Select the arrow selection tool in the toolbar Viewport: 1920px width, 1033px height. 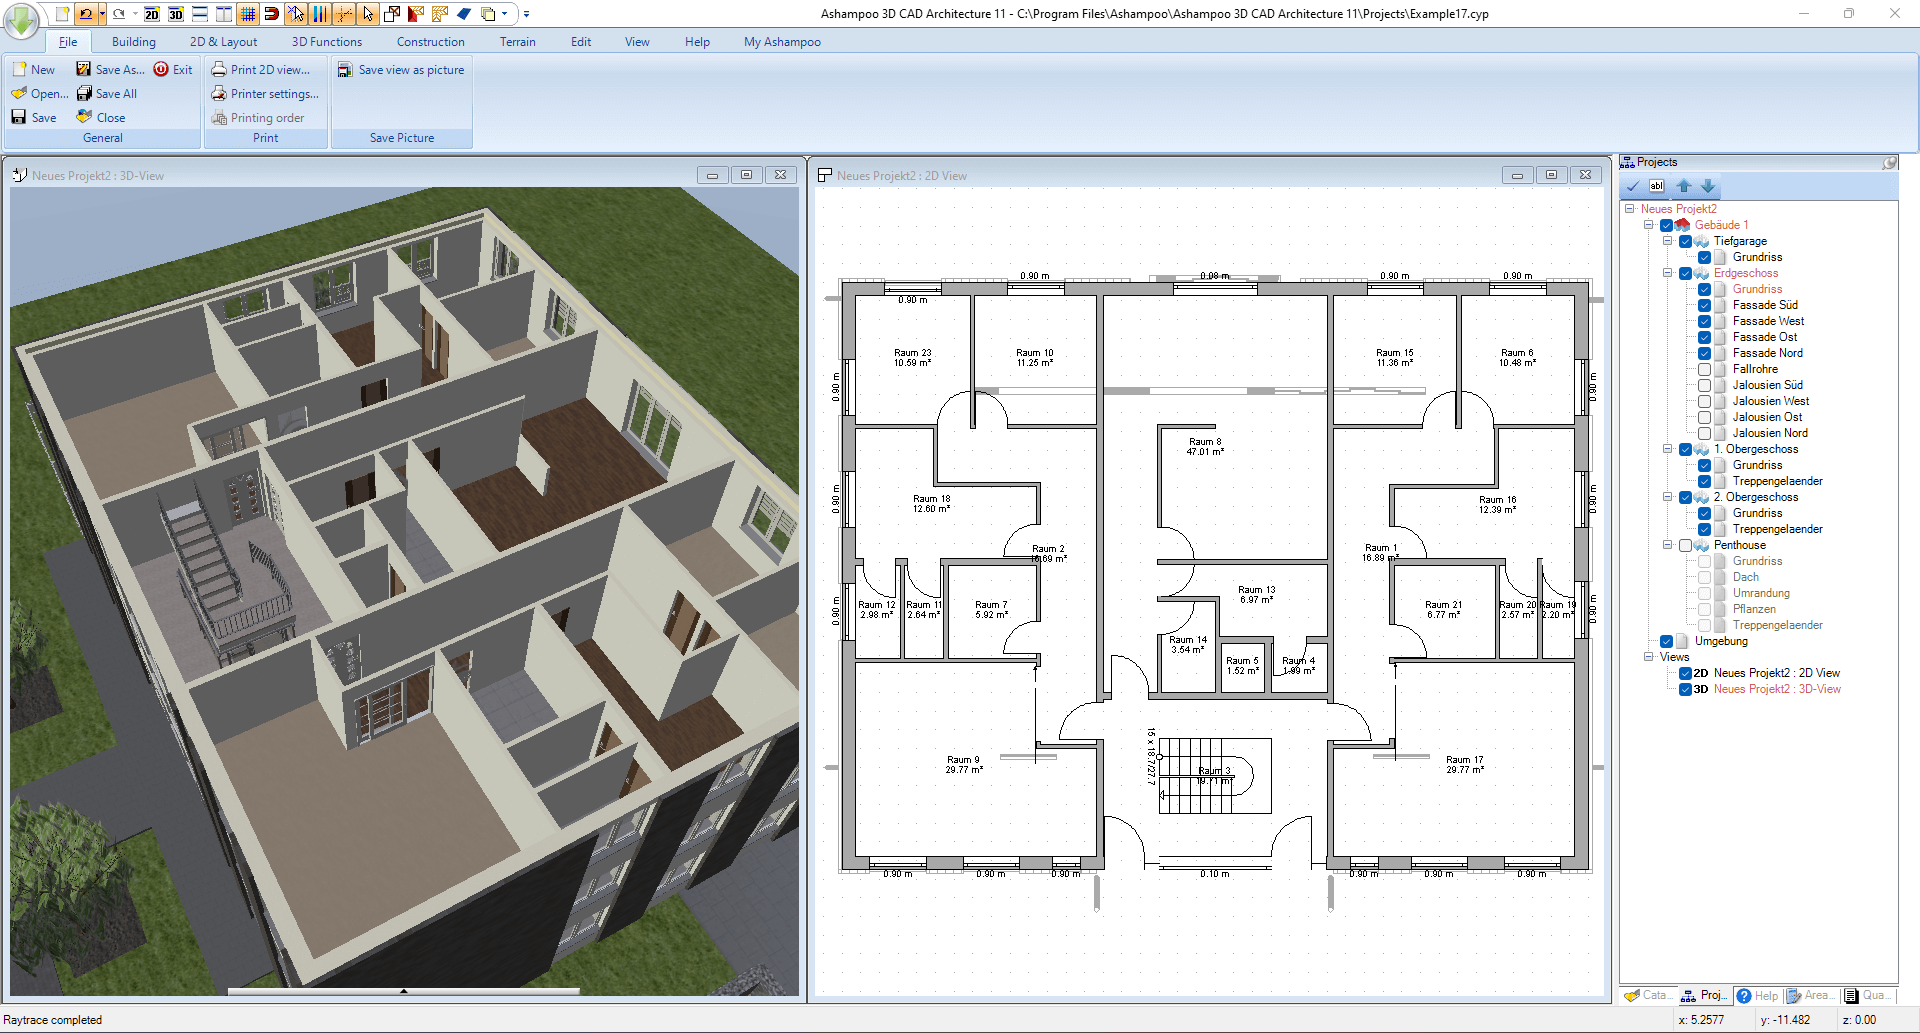click(x=367, y=15)
